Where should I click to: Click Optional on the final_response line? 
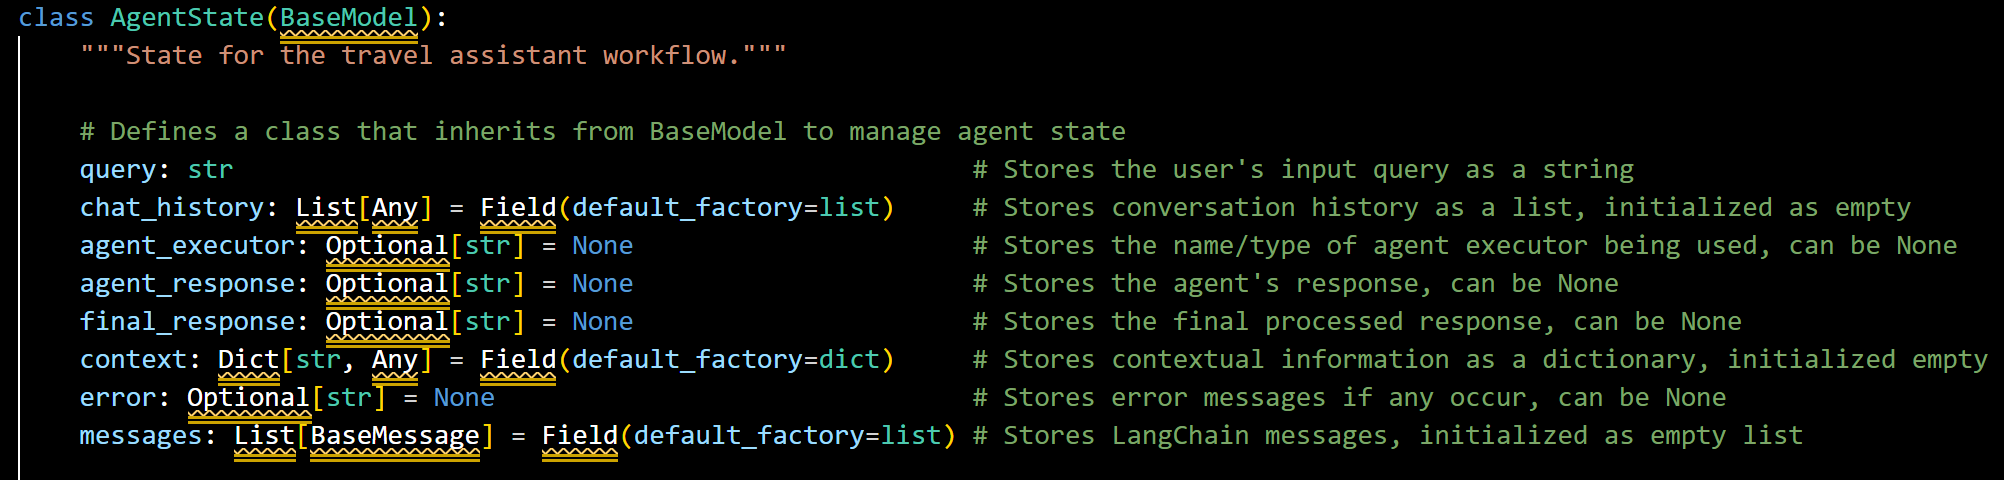[387, 322]
